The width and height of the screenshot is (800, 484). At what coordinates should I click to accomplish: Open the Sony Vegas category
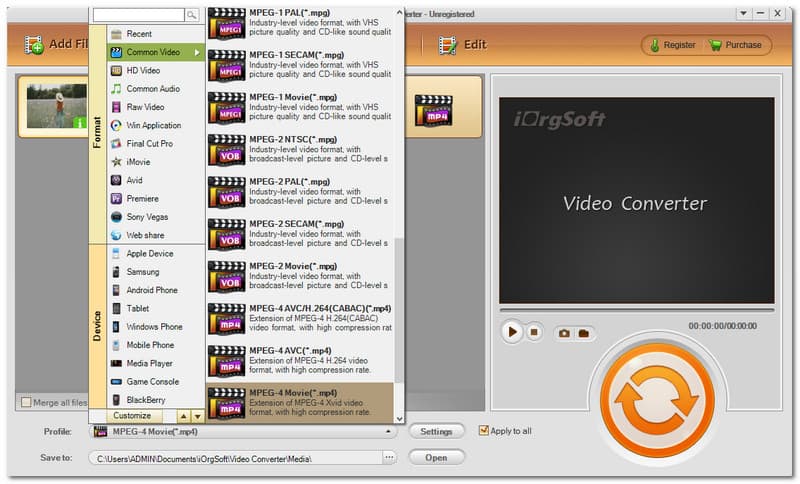coord(156,217)
